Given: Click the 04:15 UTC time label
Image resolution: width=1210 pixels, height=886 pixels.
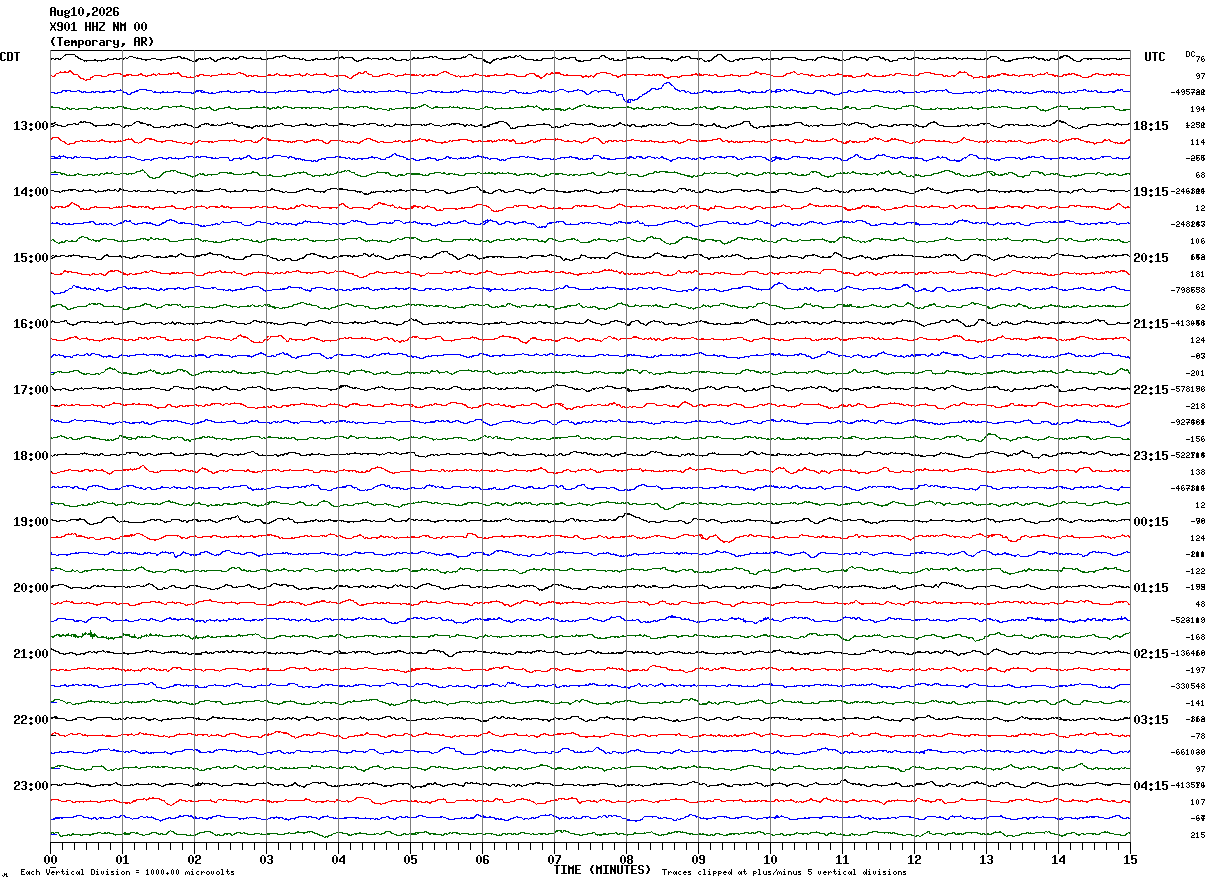Looking at the screenshot, I should tap(1151, 786).
